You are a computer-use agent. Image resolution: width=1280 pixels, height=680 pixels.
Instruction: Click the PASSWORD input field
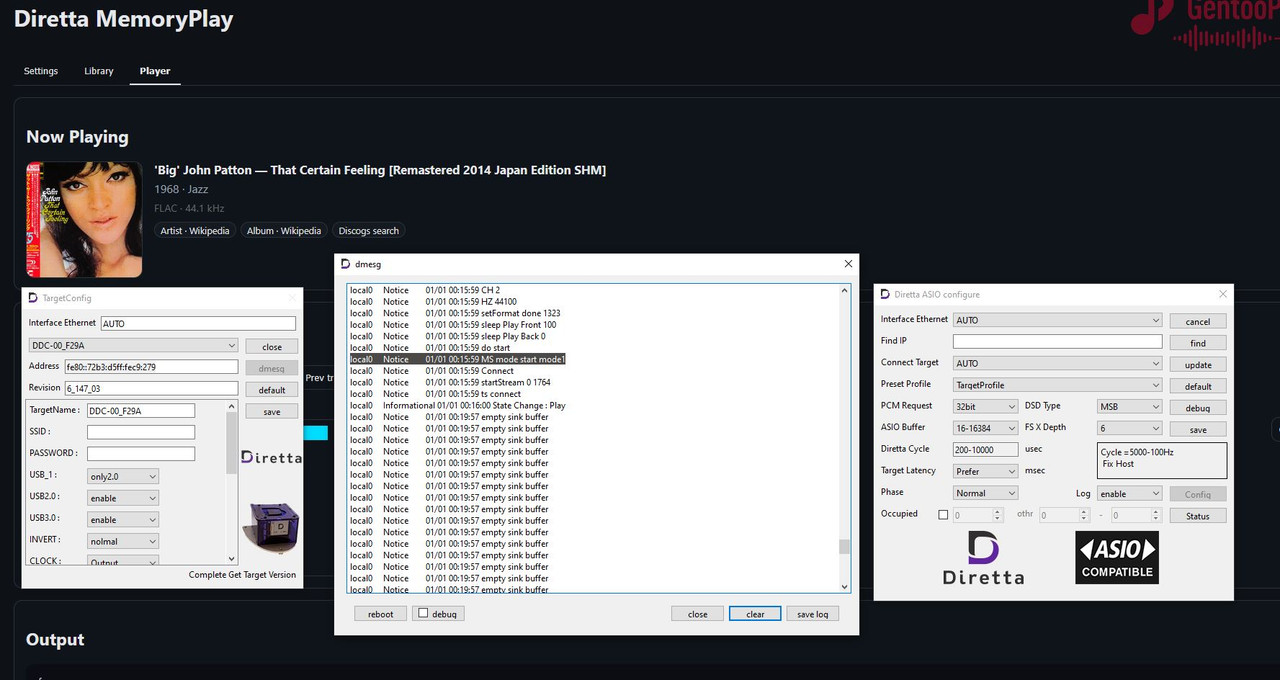[141, 454]
